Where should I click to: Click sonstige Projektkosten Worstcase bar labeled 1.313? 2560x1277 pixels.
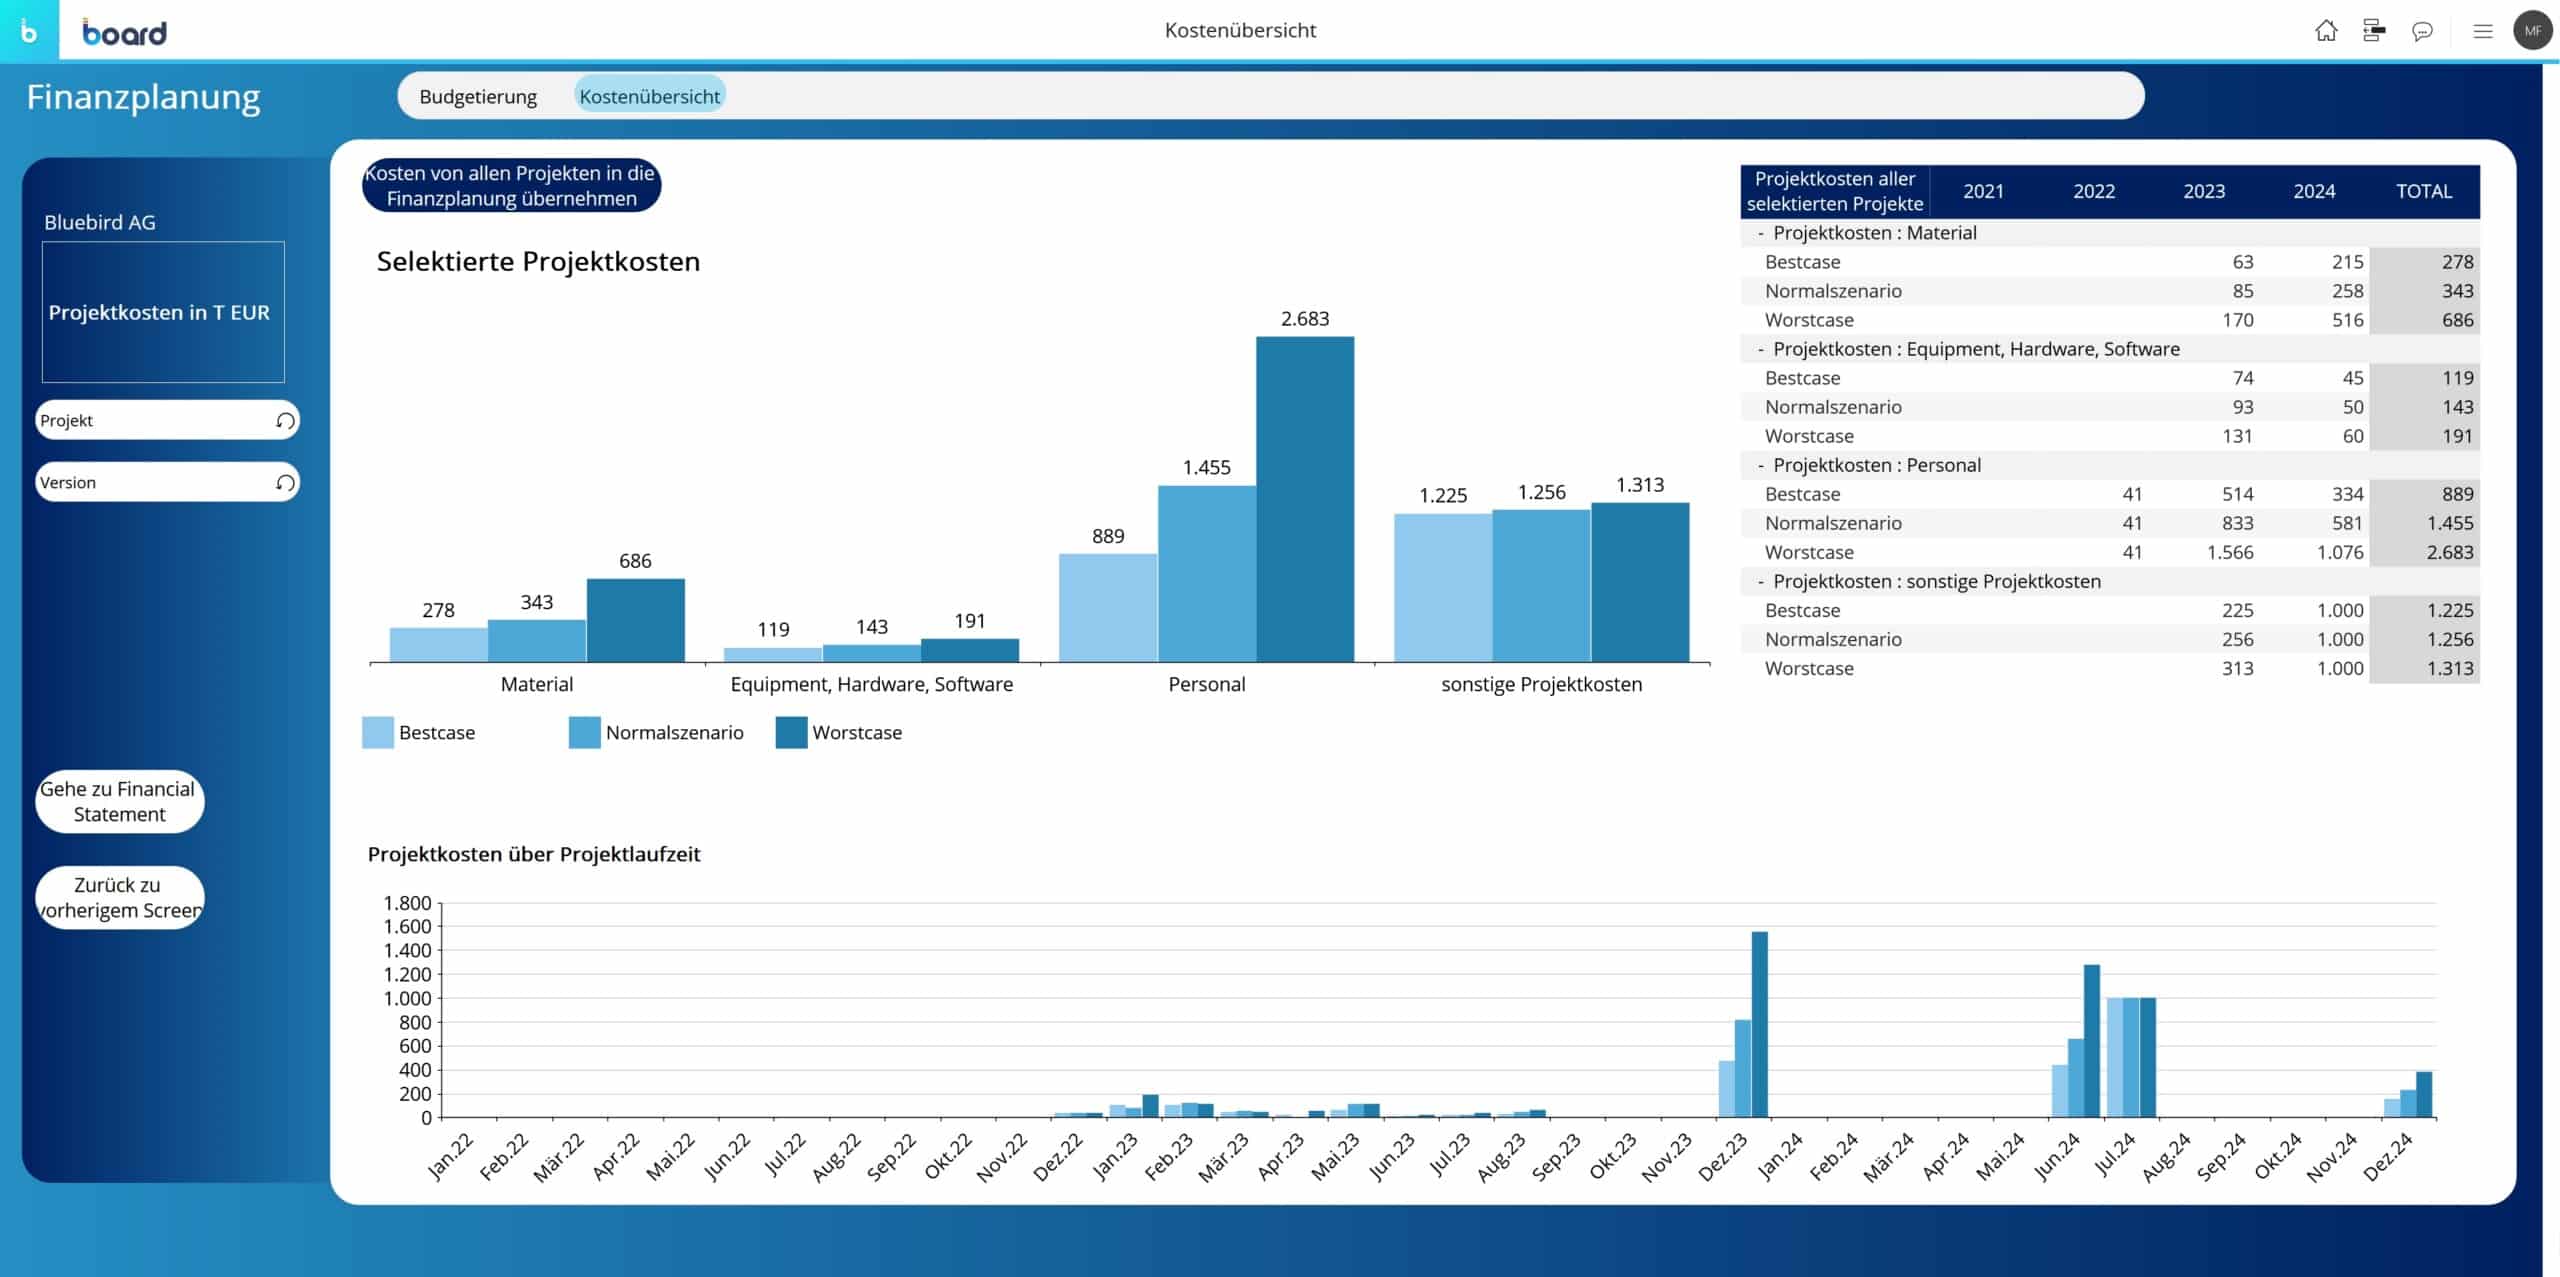click(x=1640, y=582)
